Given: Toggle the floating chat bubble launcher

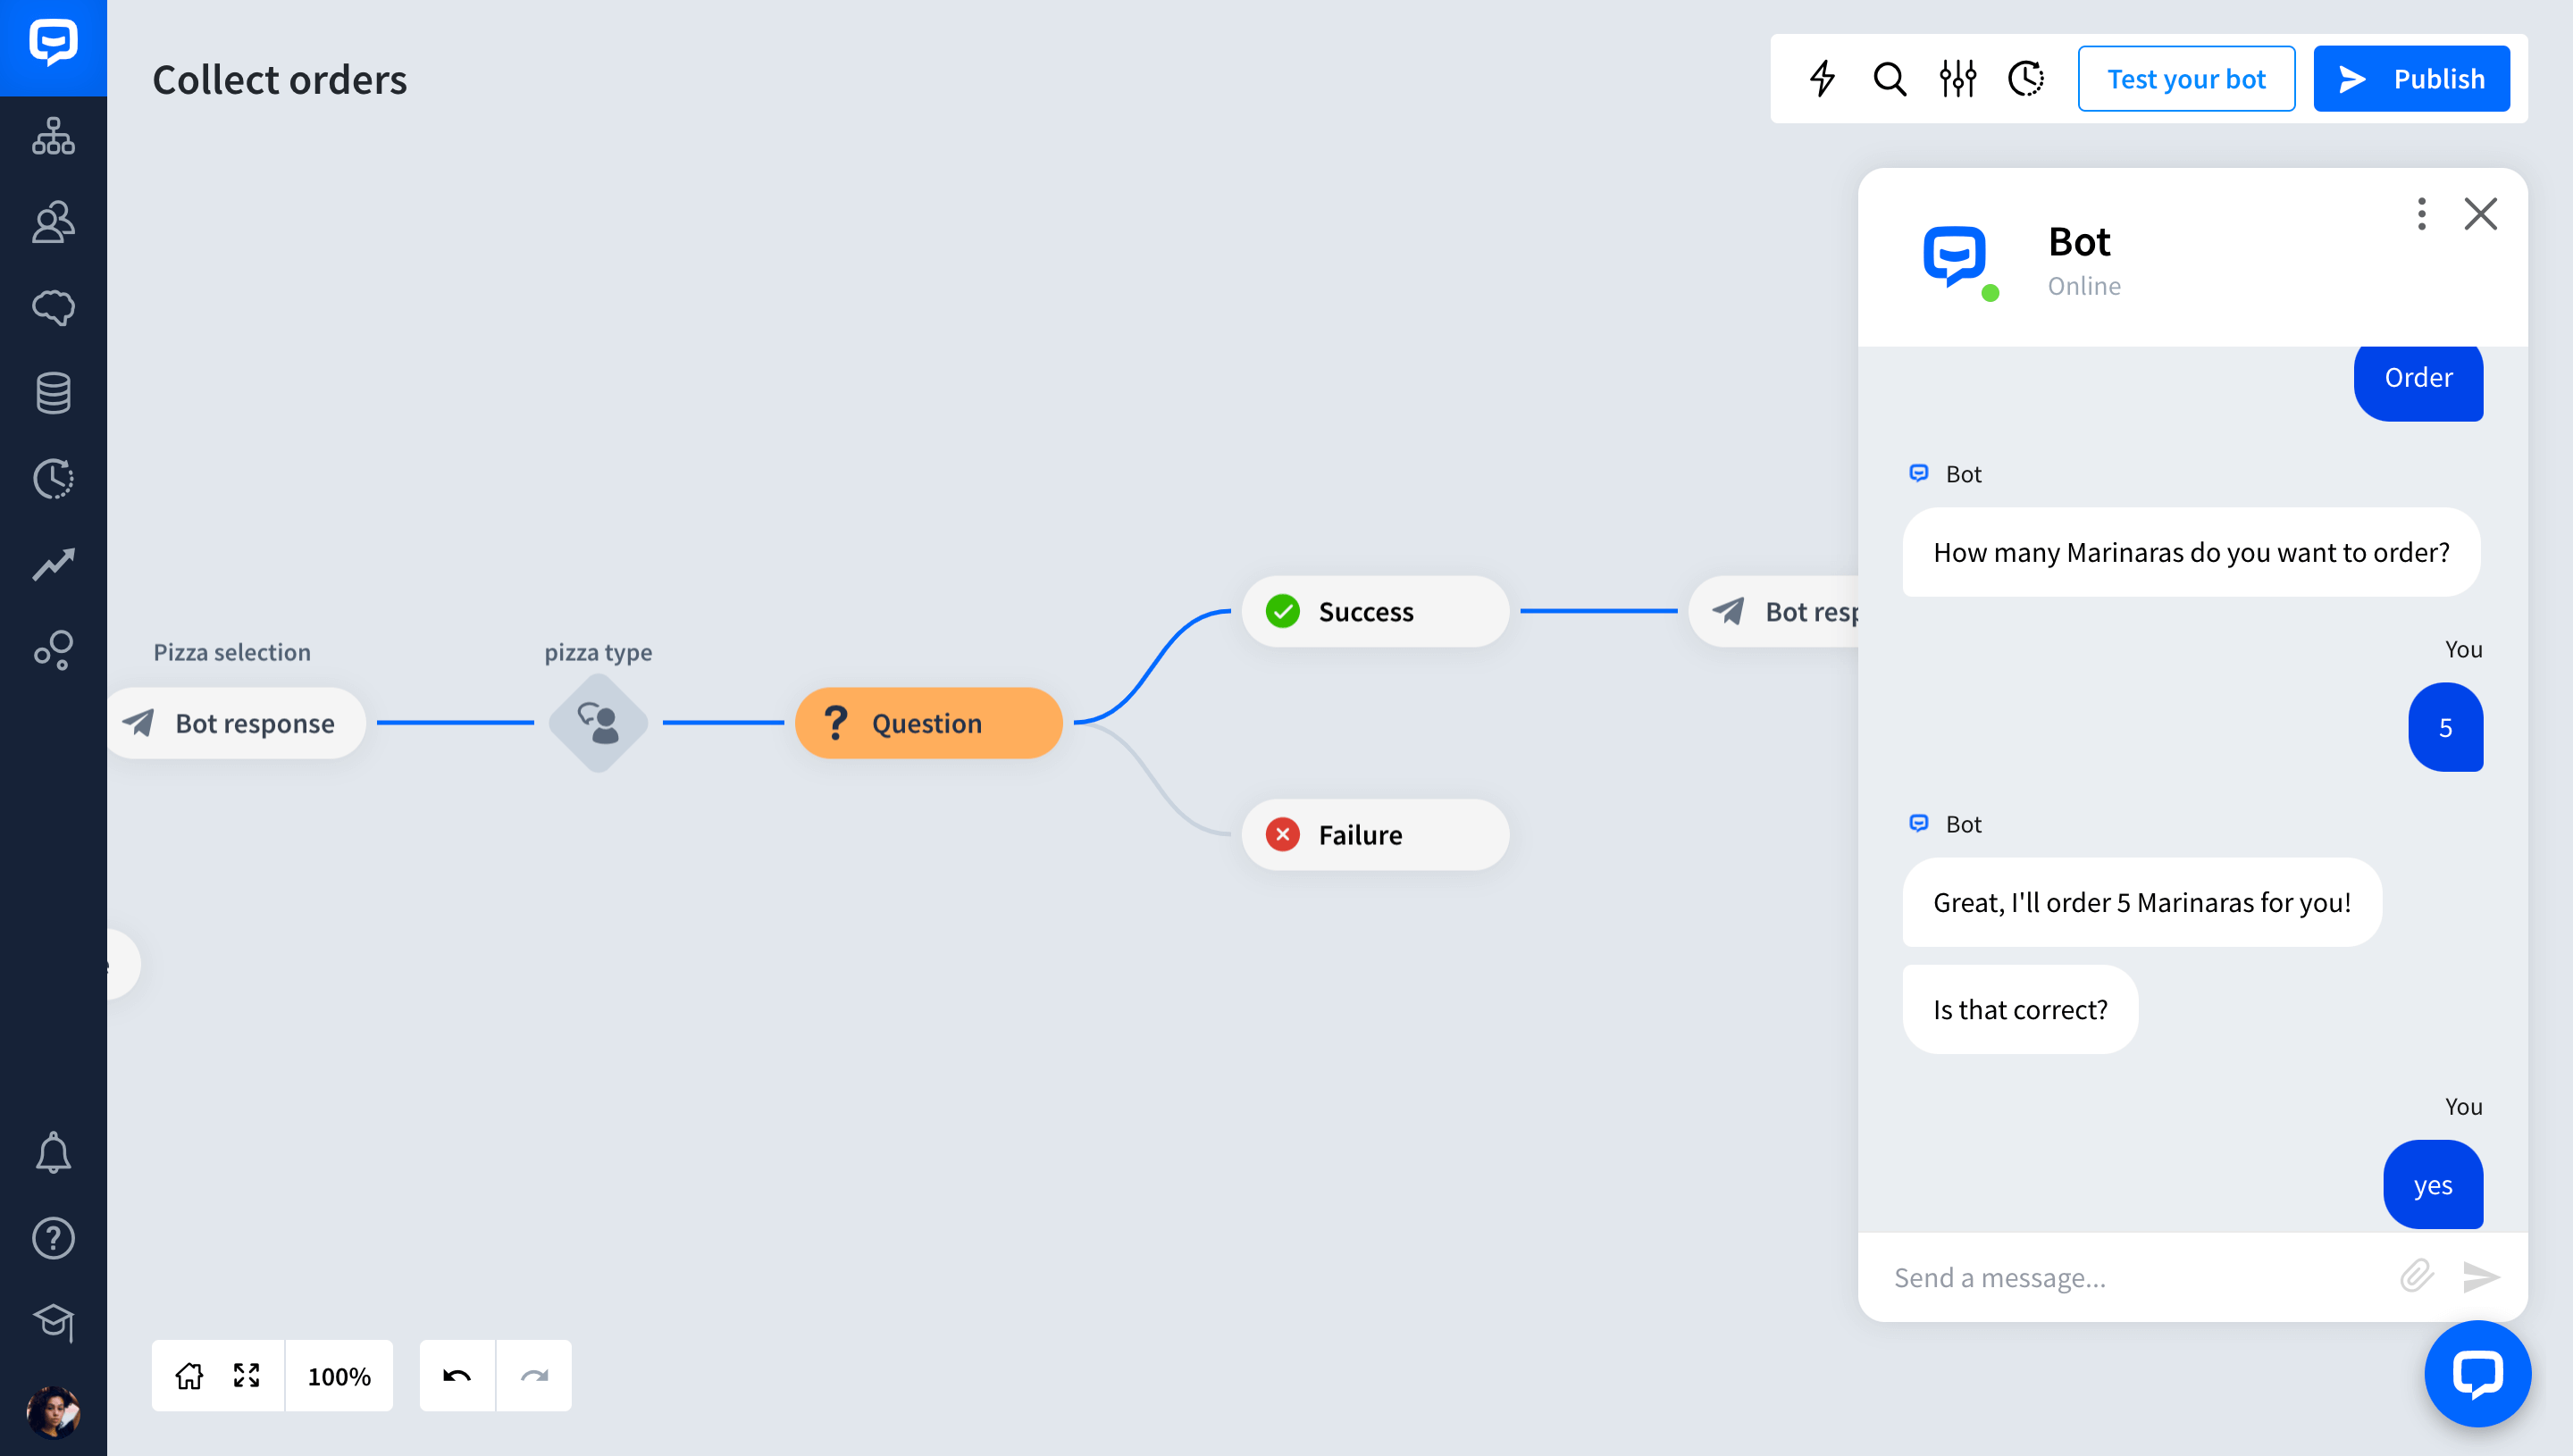Looking at the screenshot, I should (x=2477, y=1373).
